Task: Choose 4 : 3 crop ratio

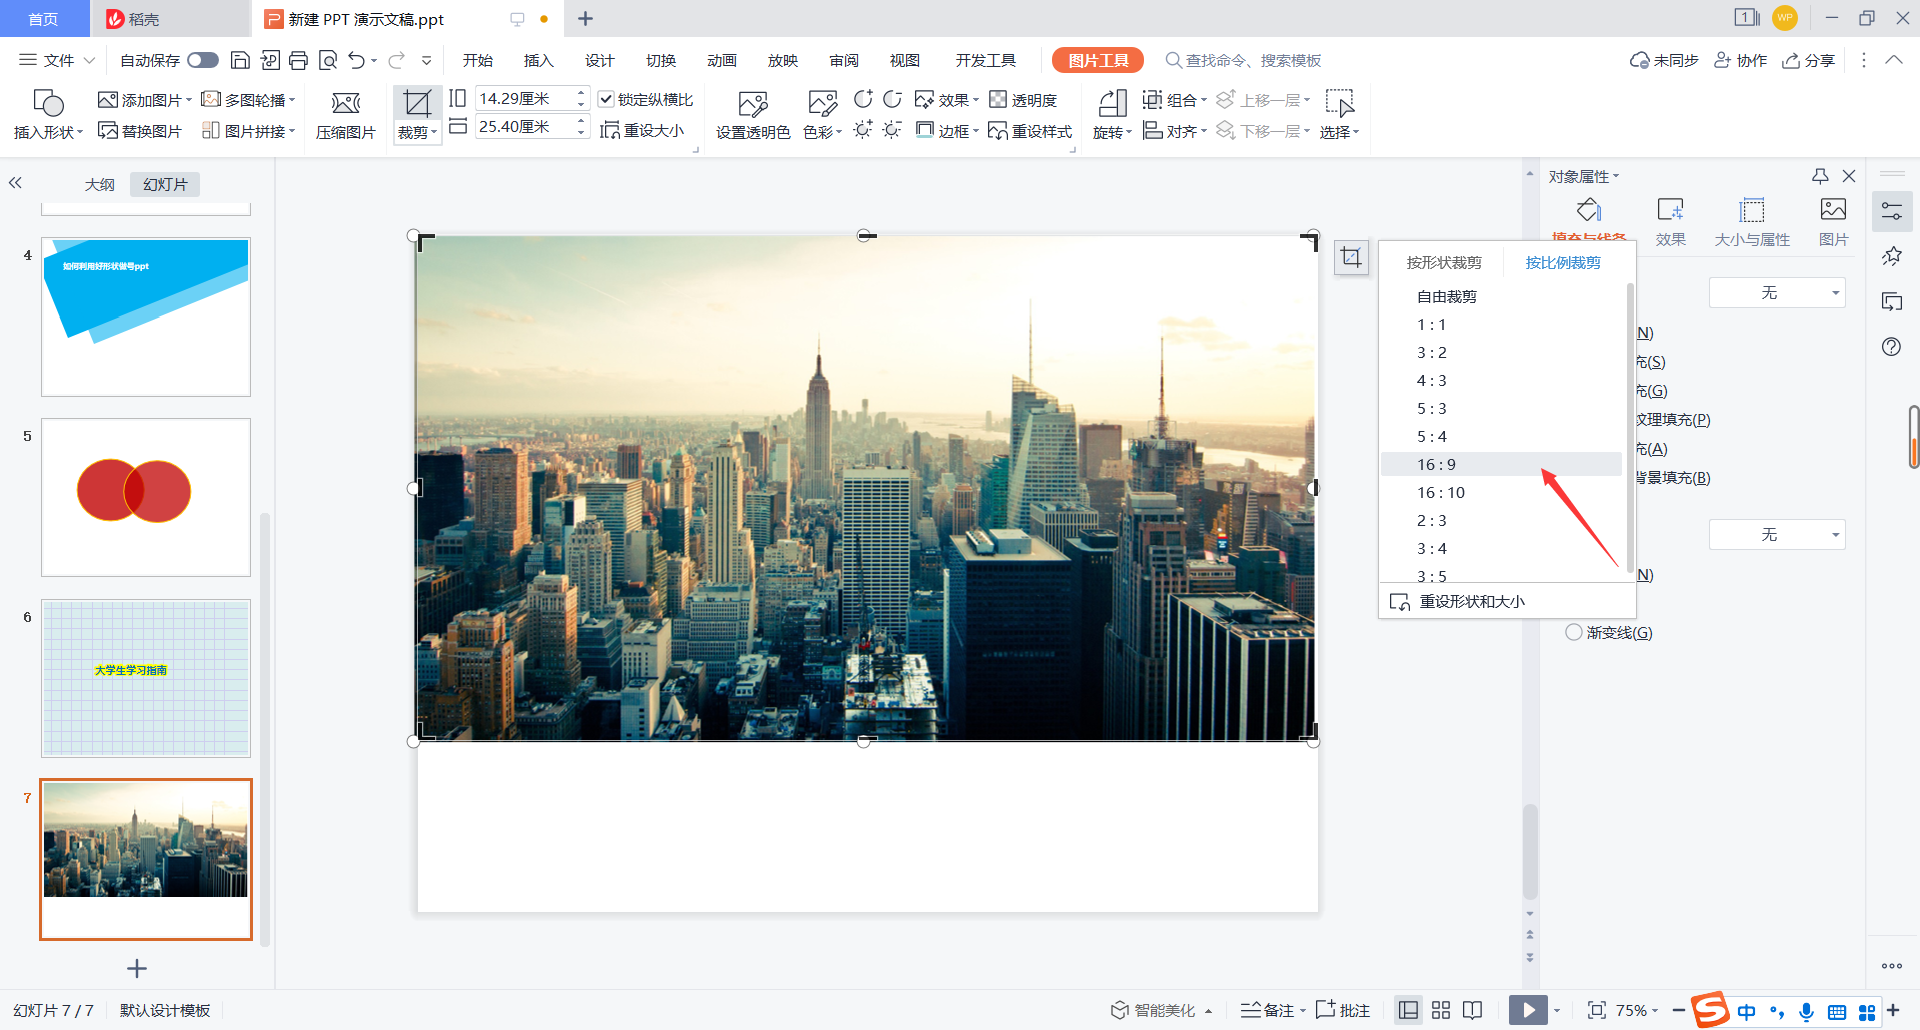Action: (x=1501, y=380)
